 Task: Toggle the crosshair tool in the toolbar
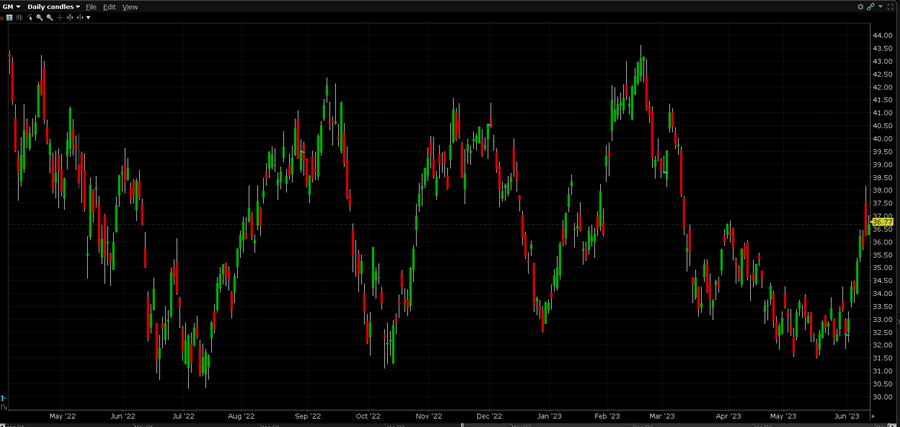60,17
